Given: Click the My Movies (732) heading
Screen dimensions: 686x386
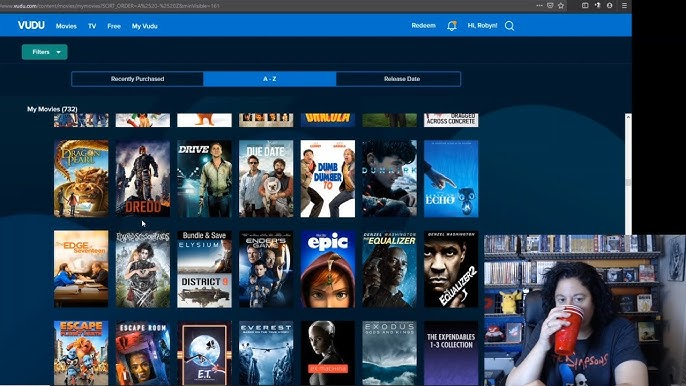Looking at the screenshot, I should [52, 109].
